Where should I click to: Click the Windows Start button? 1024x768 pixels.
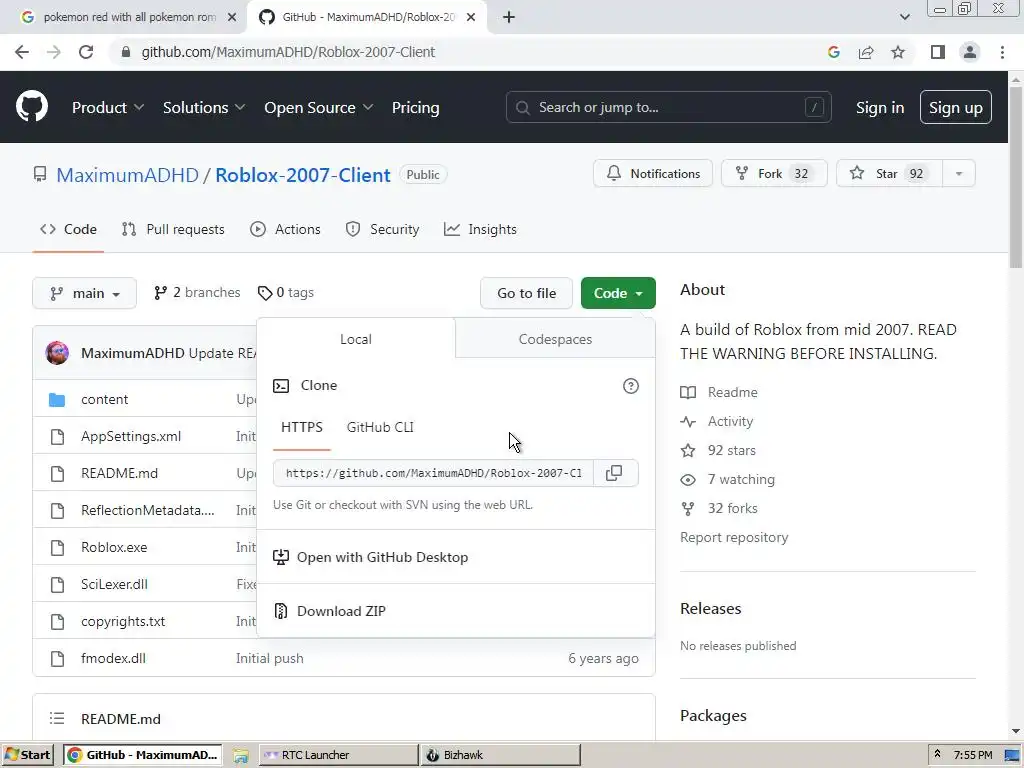[27, 755]
